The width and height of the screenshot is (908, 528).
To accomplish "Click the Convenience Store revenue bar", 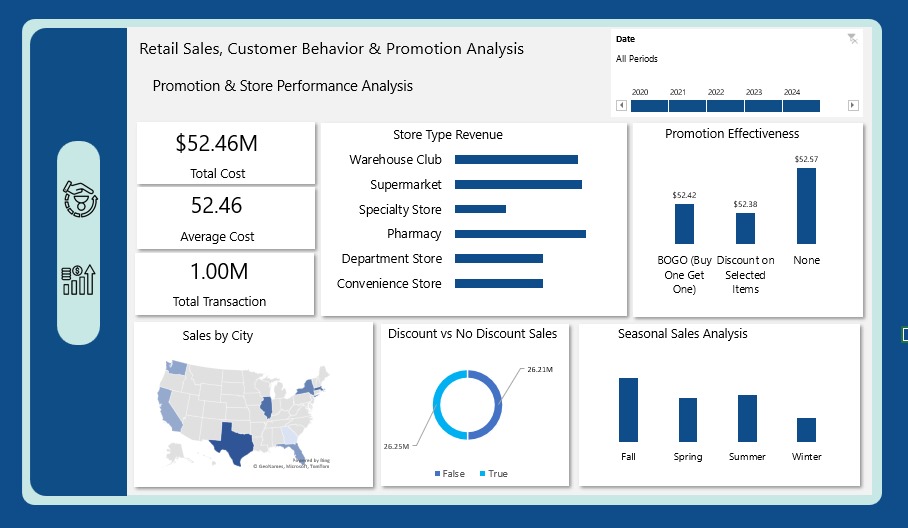I will 499,284.
